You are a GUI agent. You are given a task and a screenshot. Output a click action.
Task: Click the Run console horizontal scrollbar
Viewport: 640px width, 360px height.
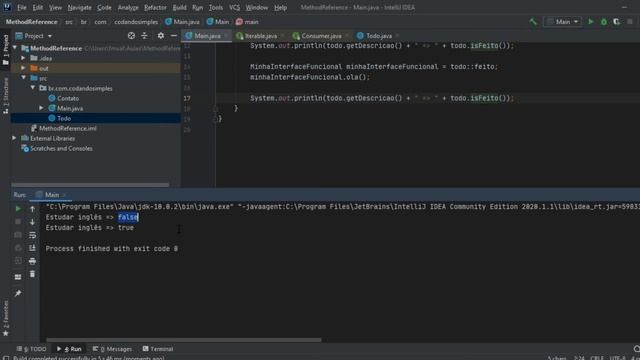point(184,340)
